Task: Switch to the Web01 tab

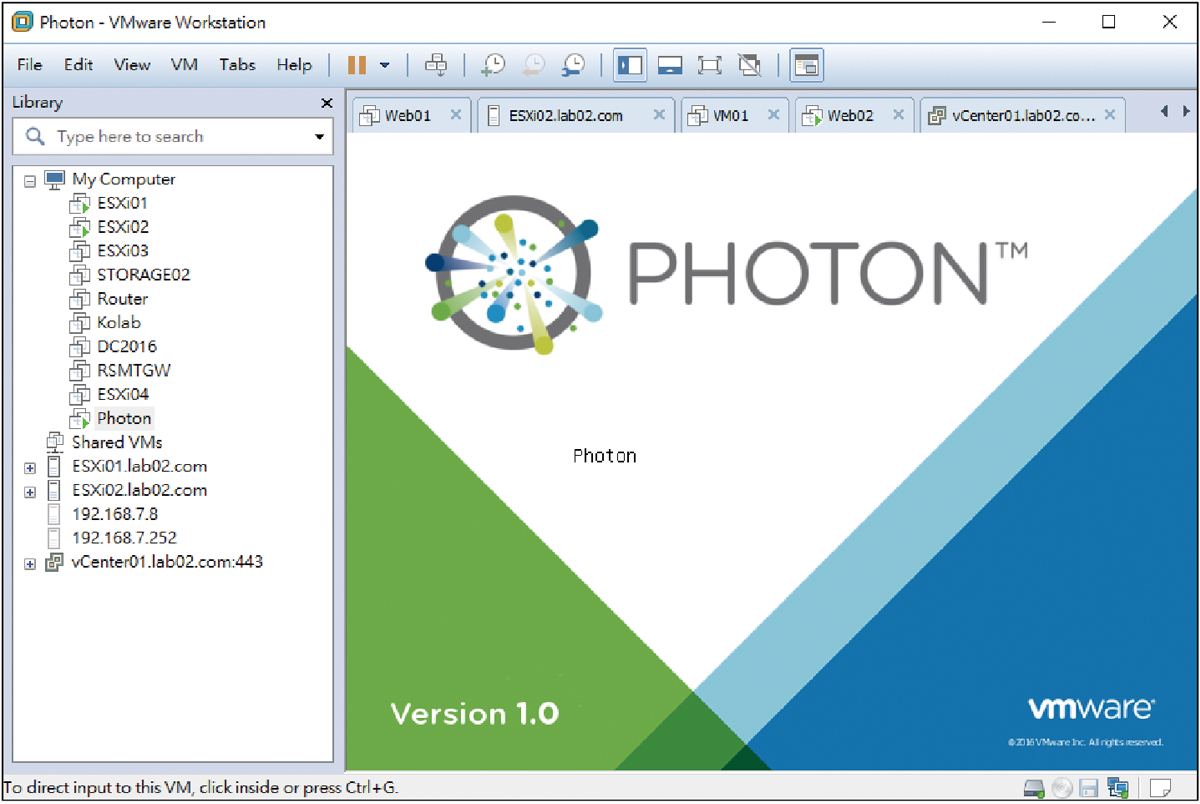Action: pyautogui.click(x=408, y=116)
